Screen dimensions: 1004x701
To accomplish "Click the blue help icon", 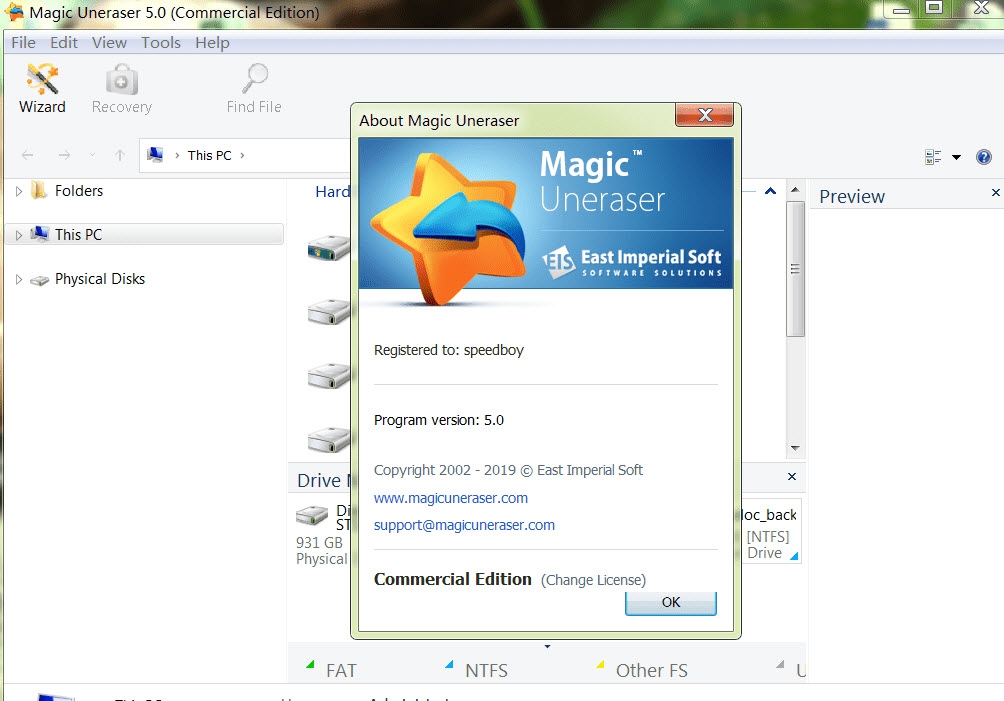I will (984, 157).
